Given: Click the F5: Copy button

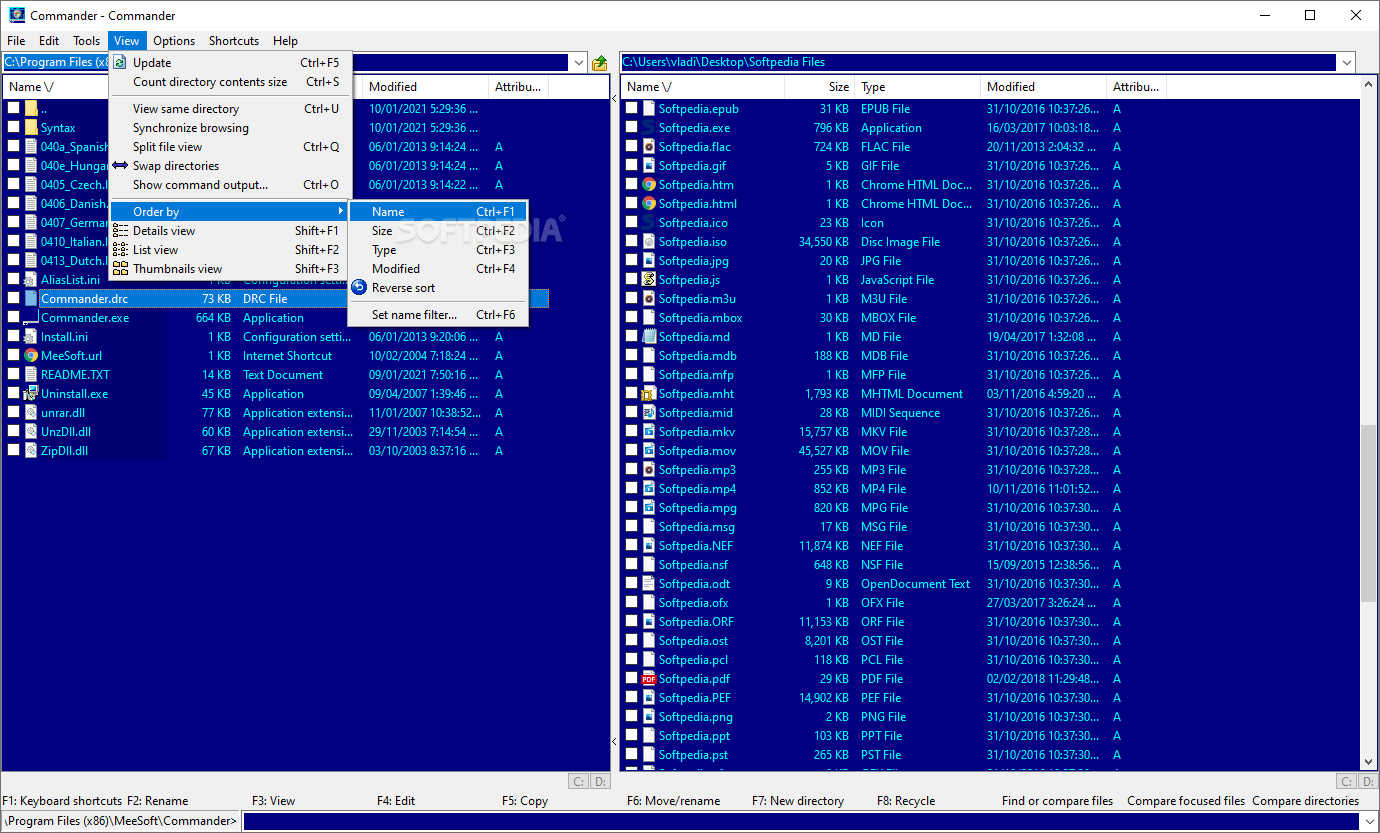Looking at the screenshot, I should (x=525, y=801).
